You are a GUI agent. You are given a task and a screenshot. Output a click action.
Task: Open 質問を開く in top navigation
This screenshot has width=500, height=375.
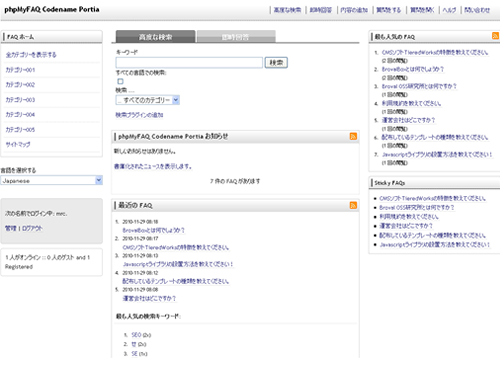422,10
